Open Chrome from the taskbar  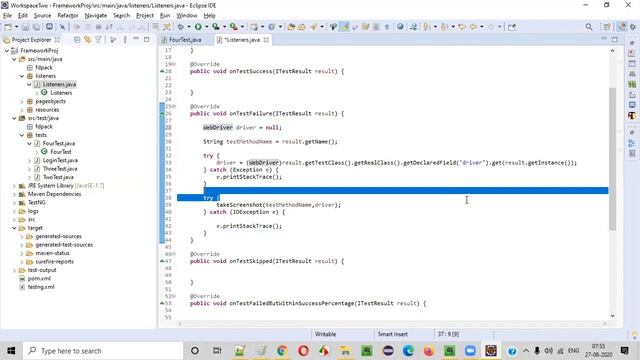(x=282, y=351)
